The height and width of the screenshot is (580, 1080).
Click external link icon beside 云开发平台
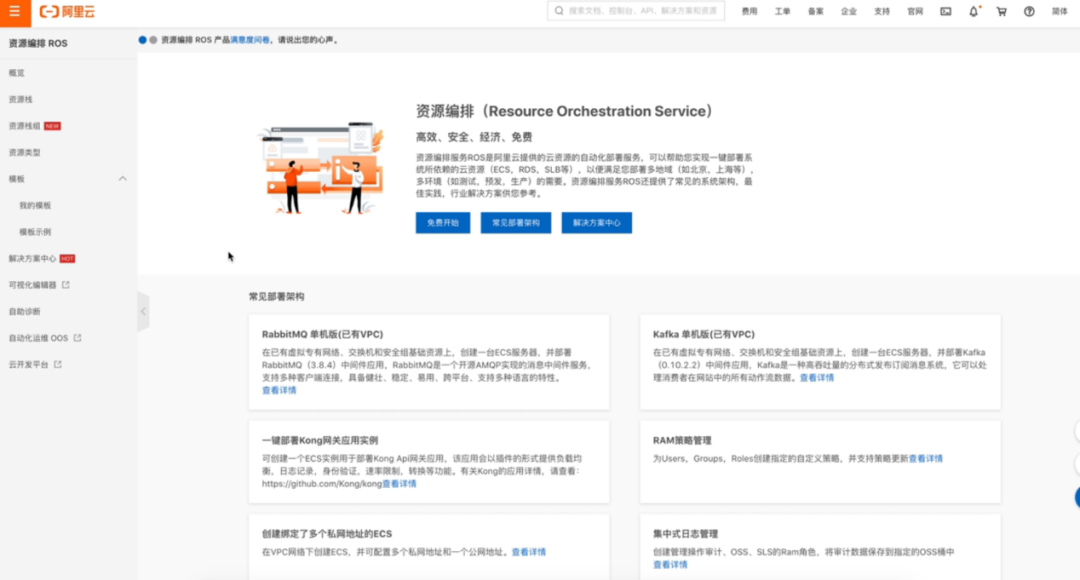[58, 364]
